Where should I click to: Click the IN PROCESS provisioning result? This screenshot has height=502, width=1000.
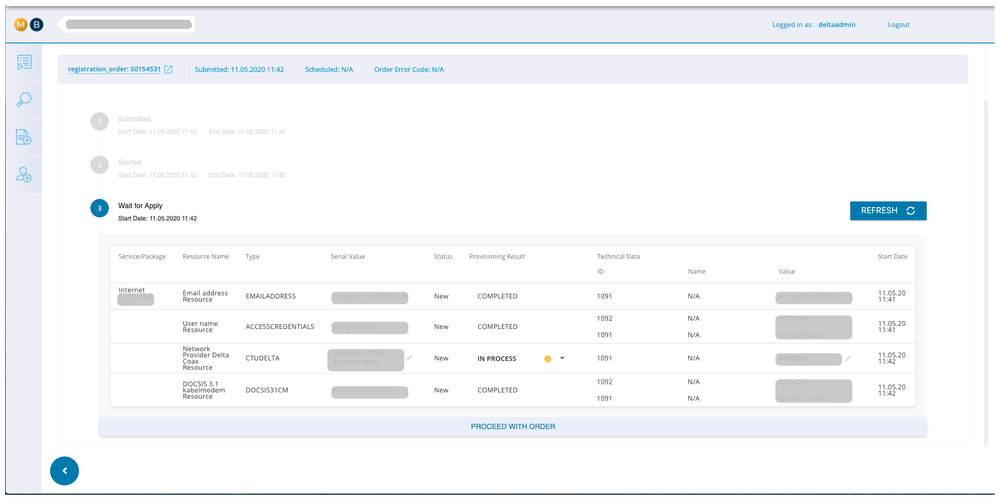click(497, 359)
